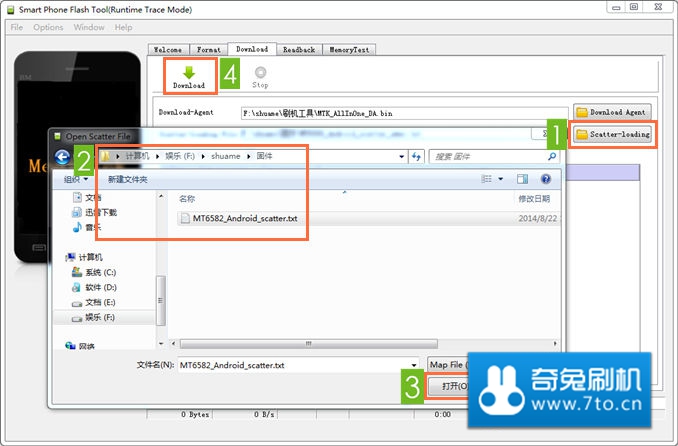Image resolution: width=678 pixels, height=446 pixels.
Task: Click the refresh icon beside address bar
Action: coord(415,157)
